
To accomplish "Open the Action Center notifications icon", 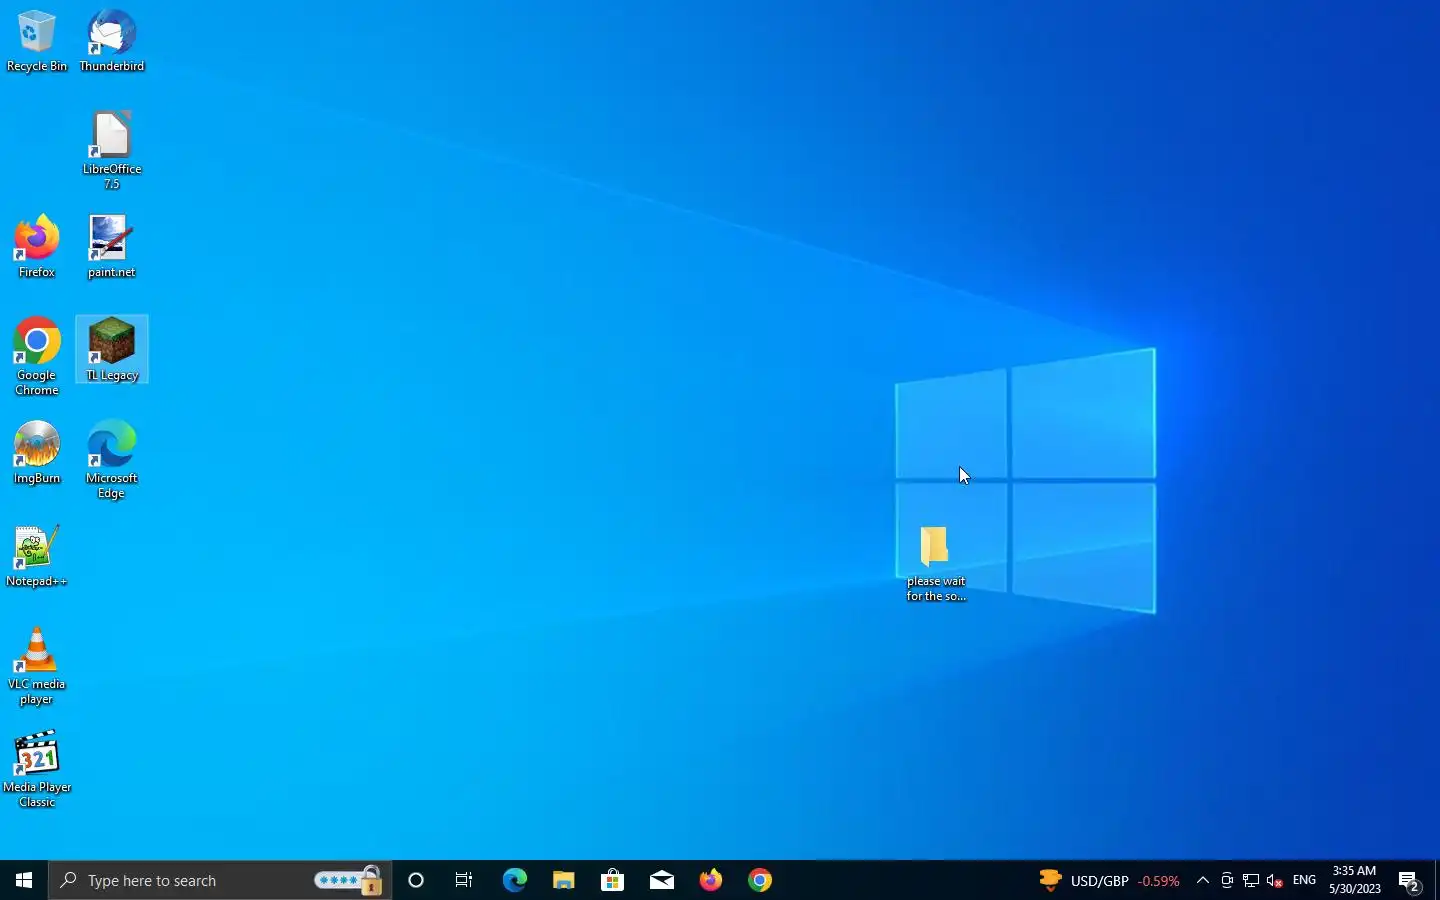I will click(x=1410, y=880).
